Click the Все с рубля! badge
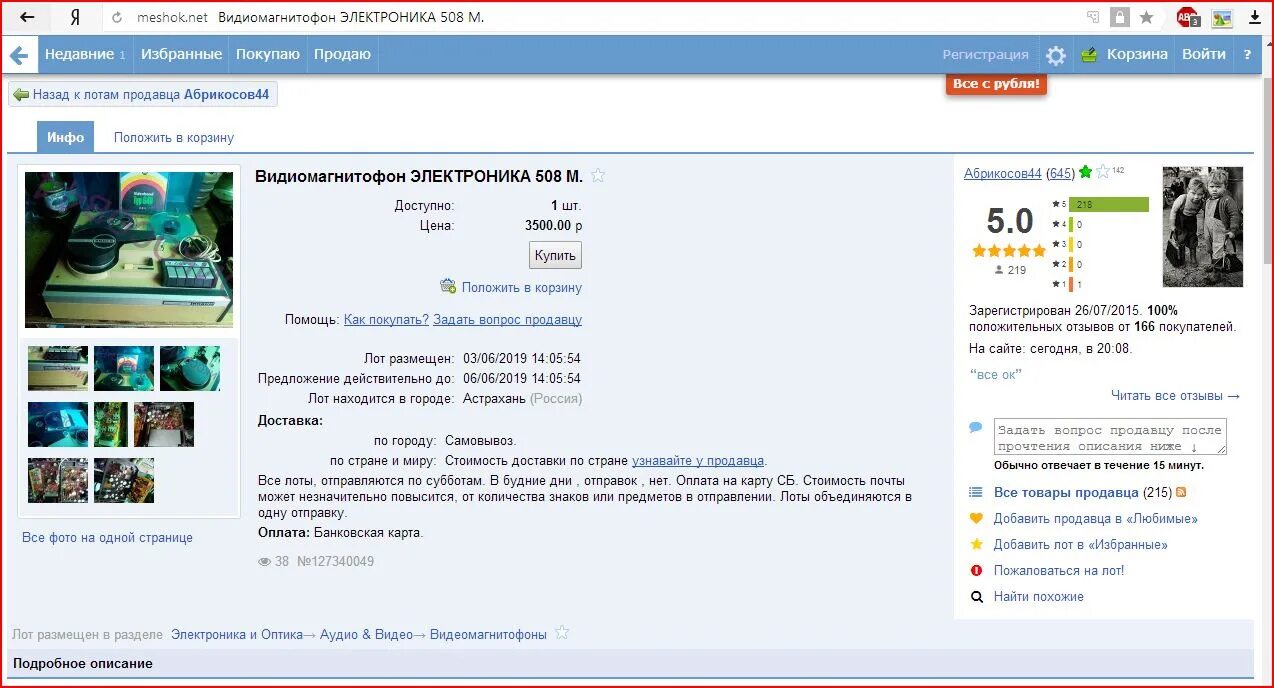This screenshot has height=688, width=1274. pos(996,84)
